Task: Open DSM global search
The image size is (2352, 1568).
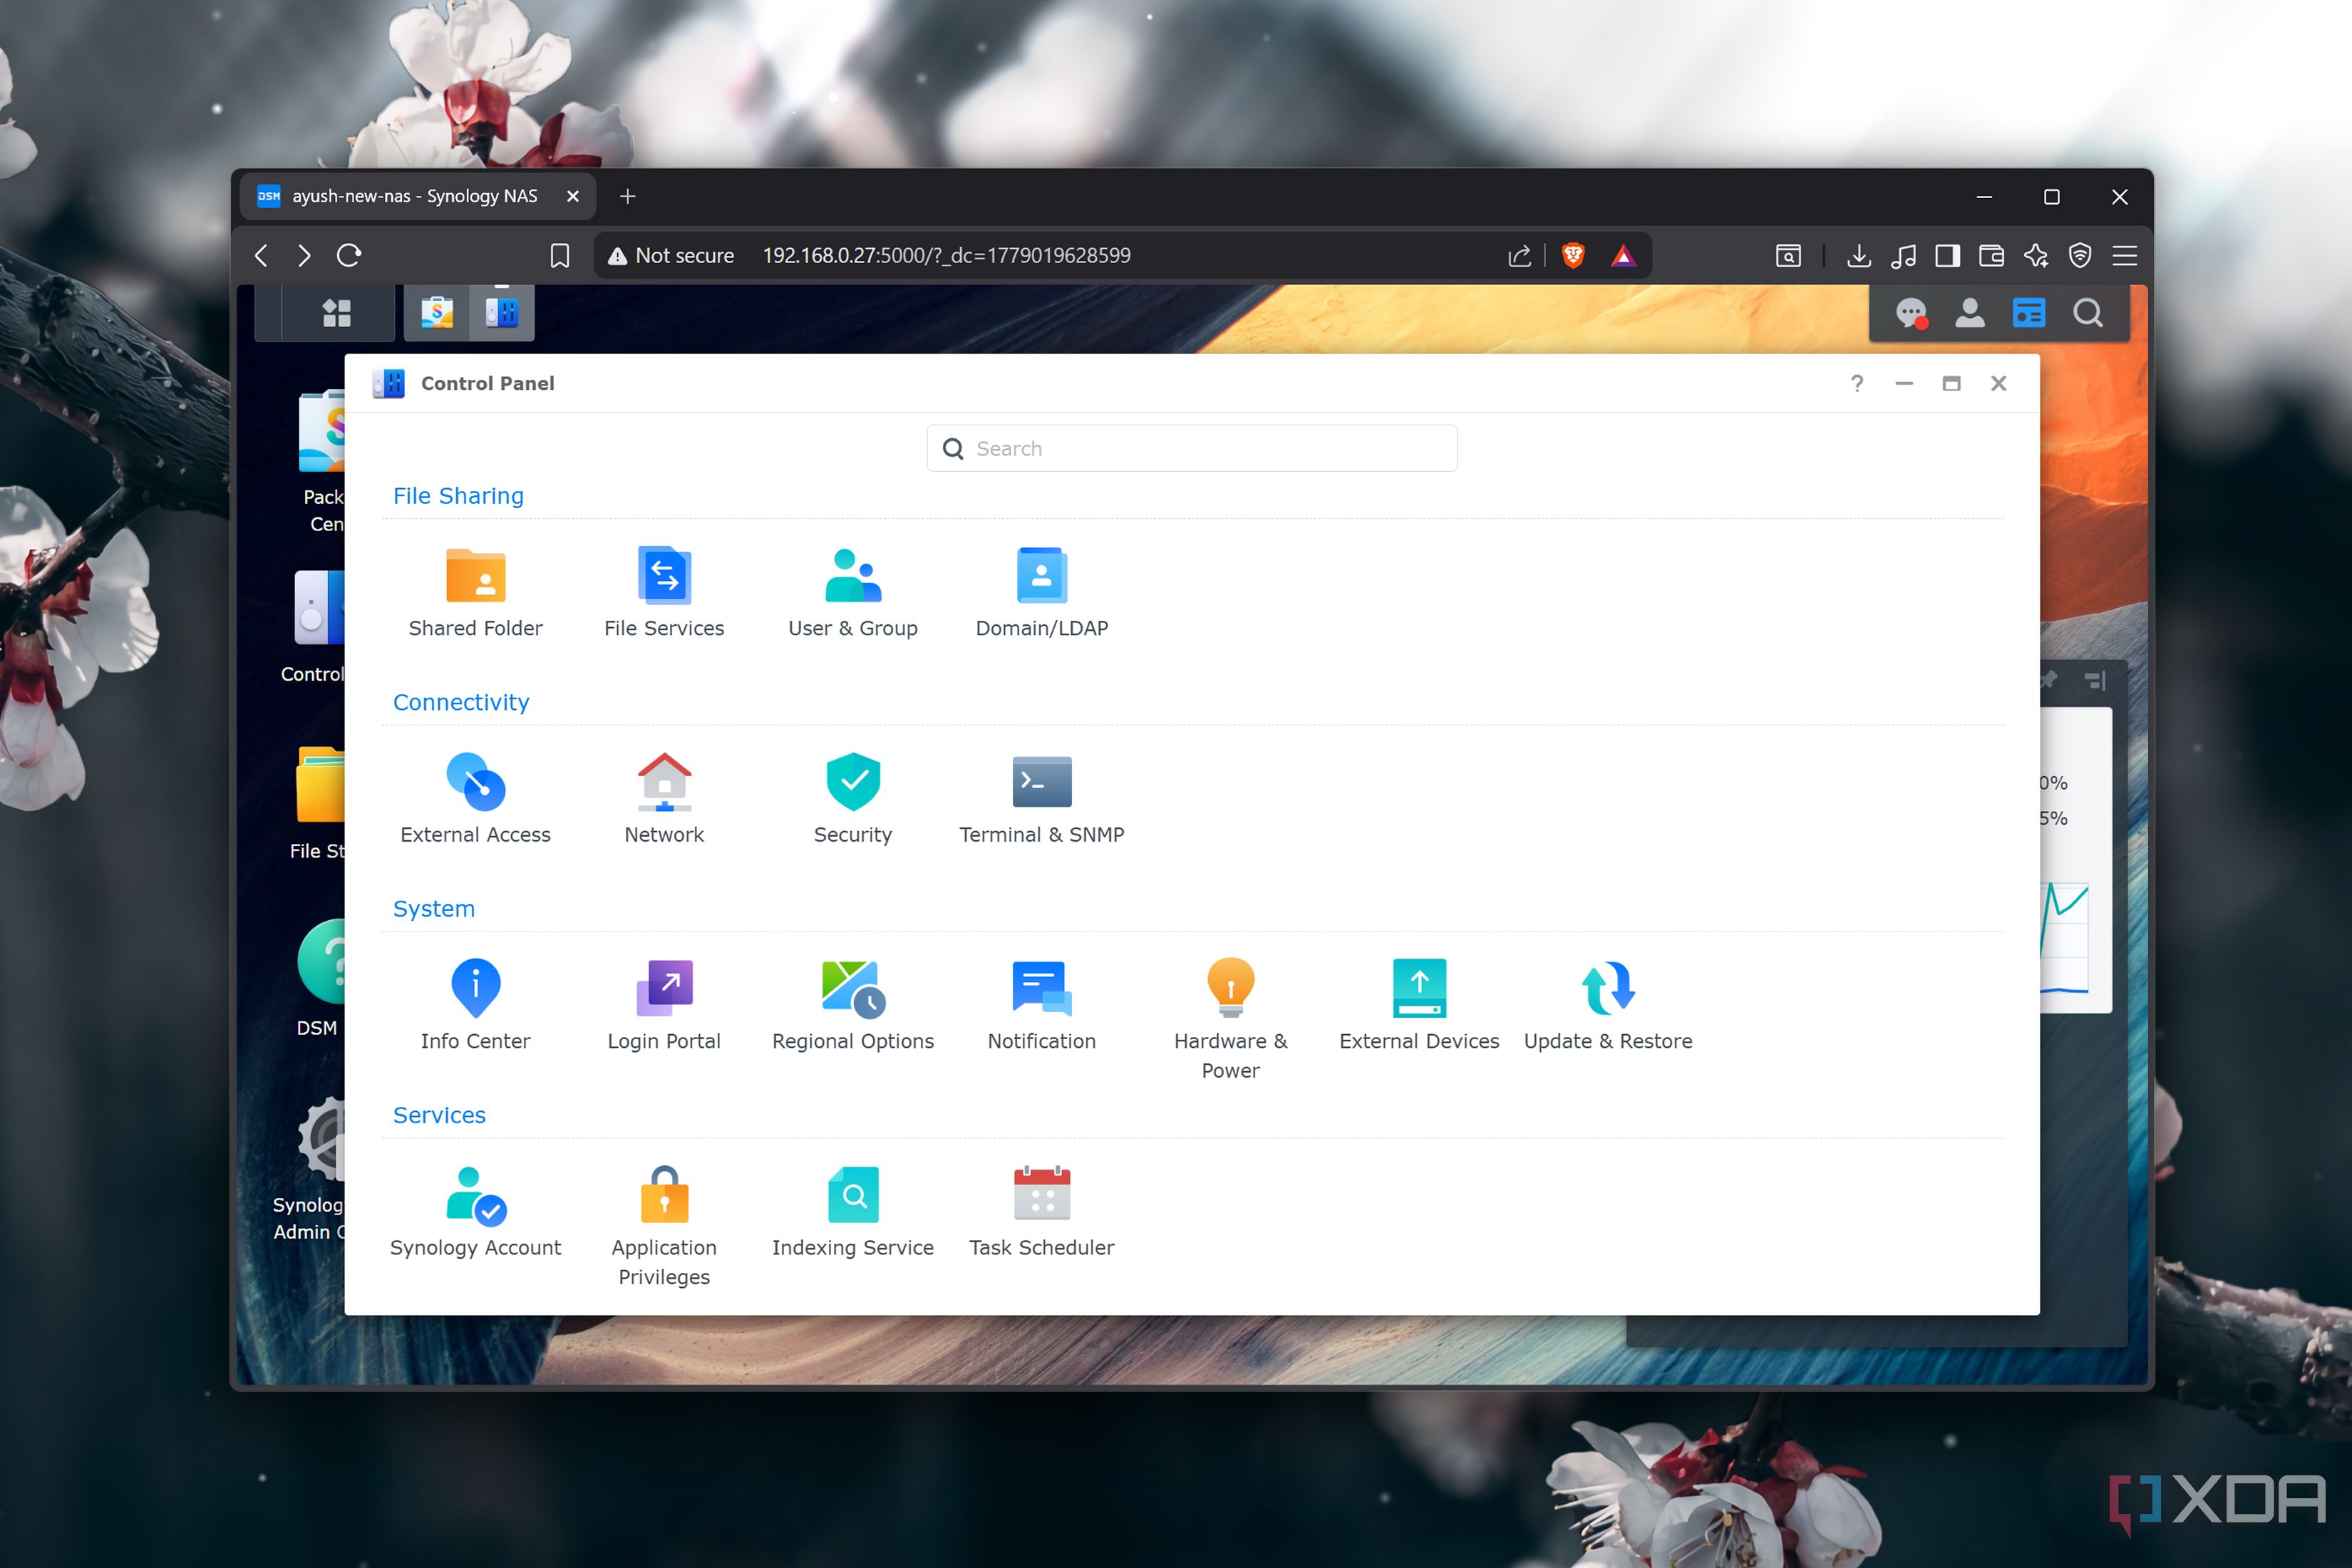Action: pyautogui.click(x=2088, y=314)
